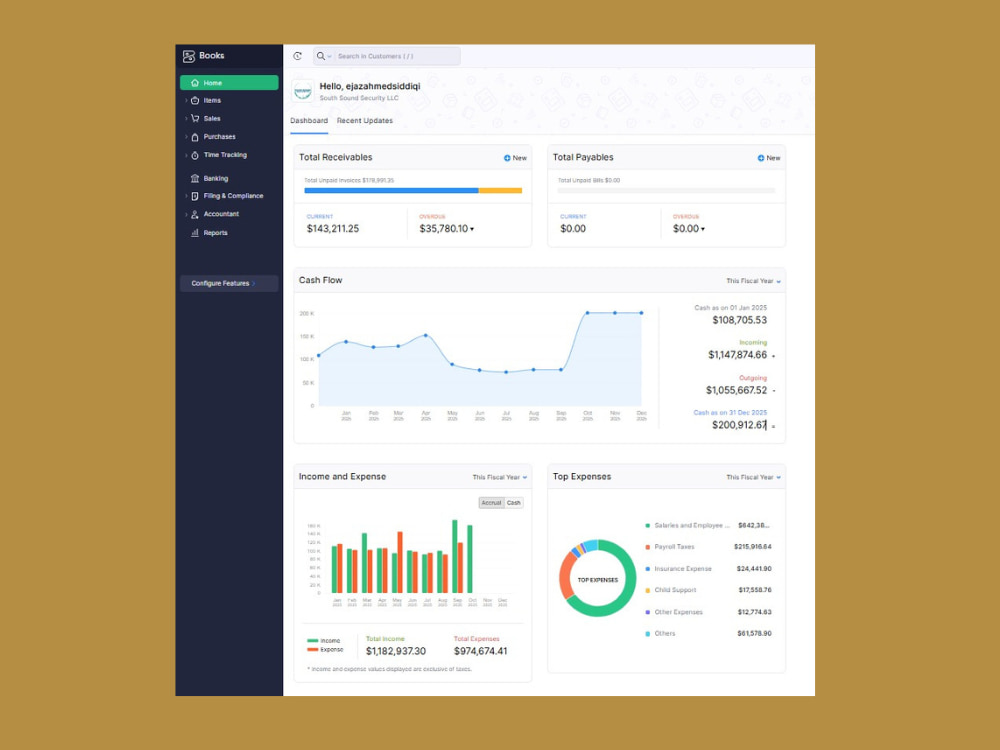The width and height of the screenshot is (1000, 750).
Task: Open Top Expenses fiscal year dropdown
Action: tap(753, 477)
